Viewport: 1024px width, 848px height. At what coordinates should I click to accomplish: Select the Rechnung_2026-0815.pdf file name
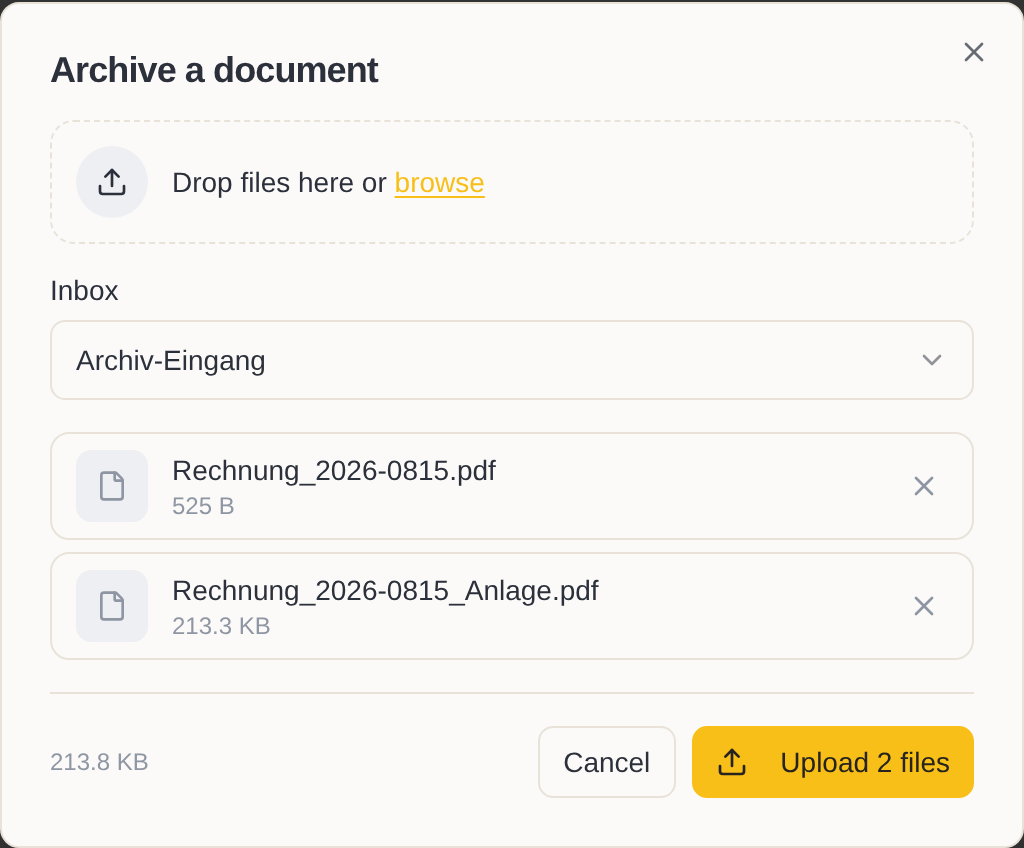tap(334, 470)
